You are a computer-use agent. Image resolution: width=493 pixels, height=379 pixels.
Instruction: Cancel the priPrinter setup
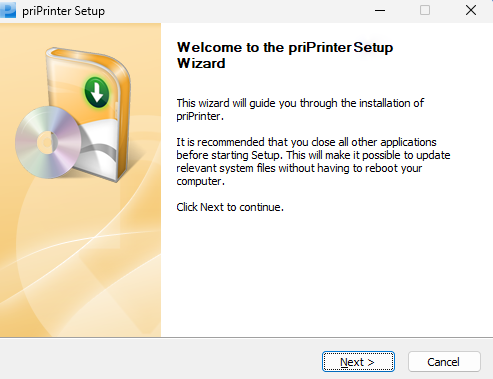pos(444,362)
